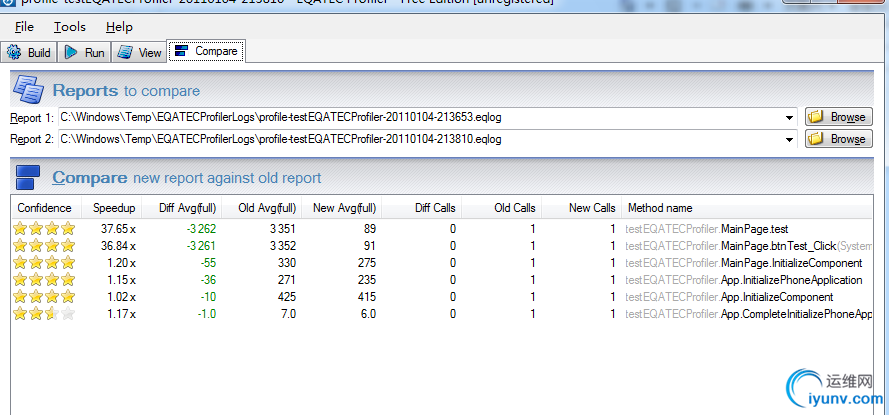Click the play icon on Run tab
This screenshot has width=889, height=415.
pos(71,53)
